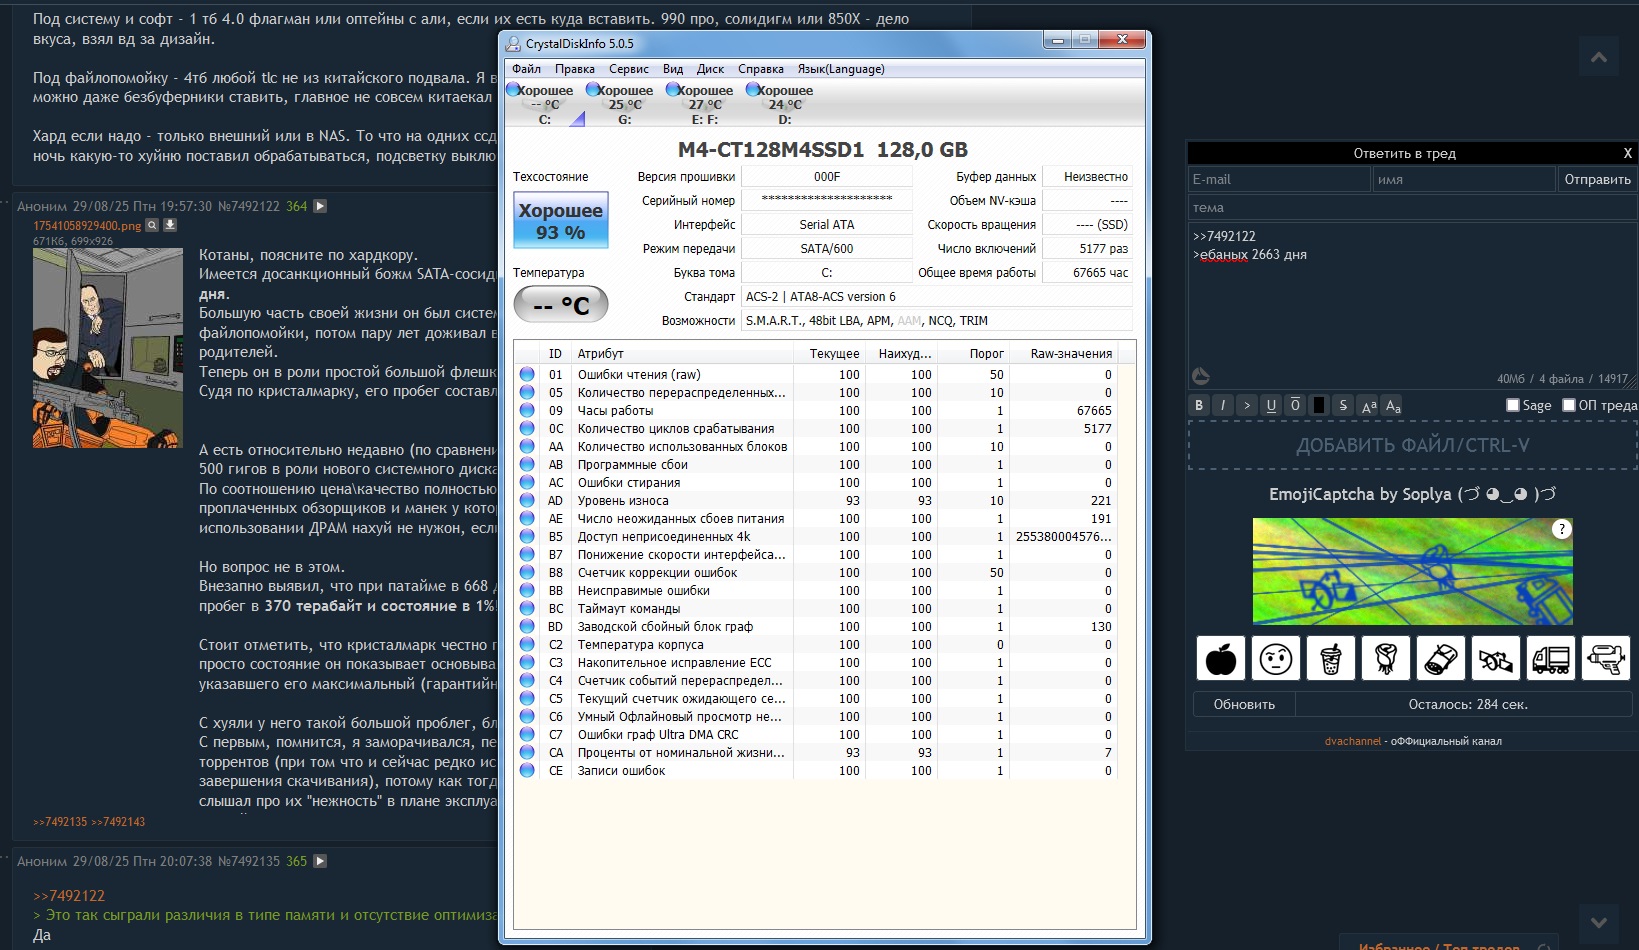Click the underline formatting button

(1271, 405)
